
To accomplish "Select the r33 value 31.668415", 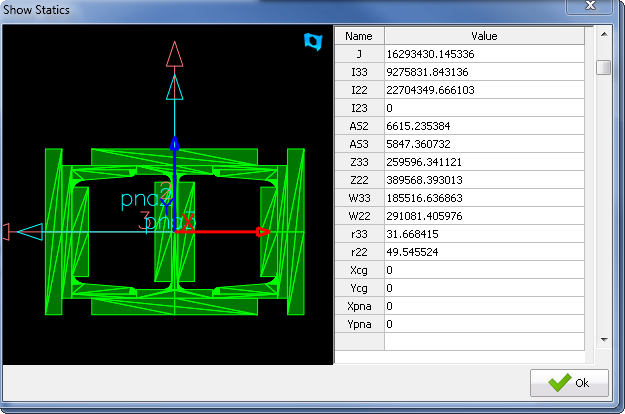I will pos(484,233).
